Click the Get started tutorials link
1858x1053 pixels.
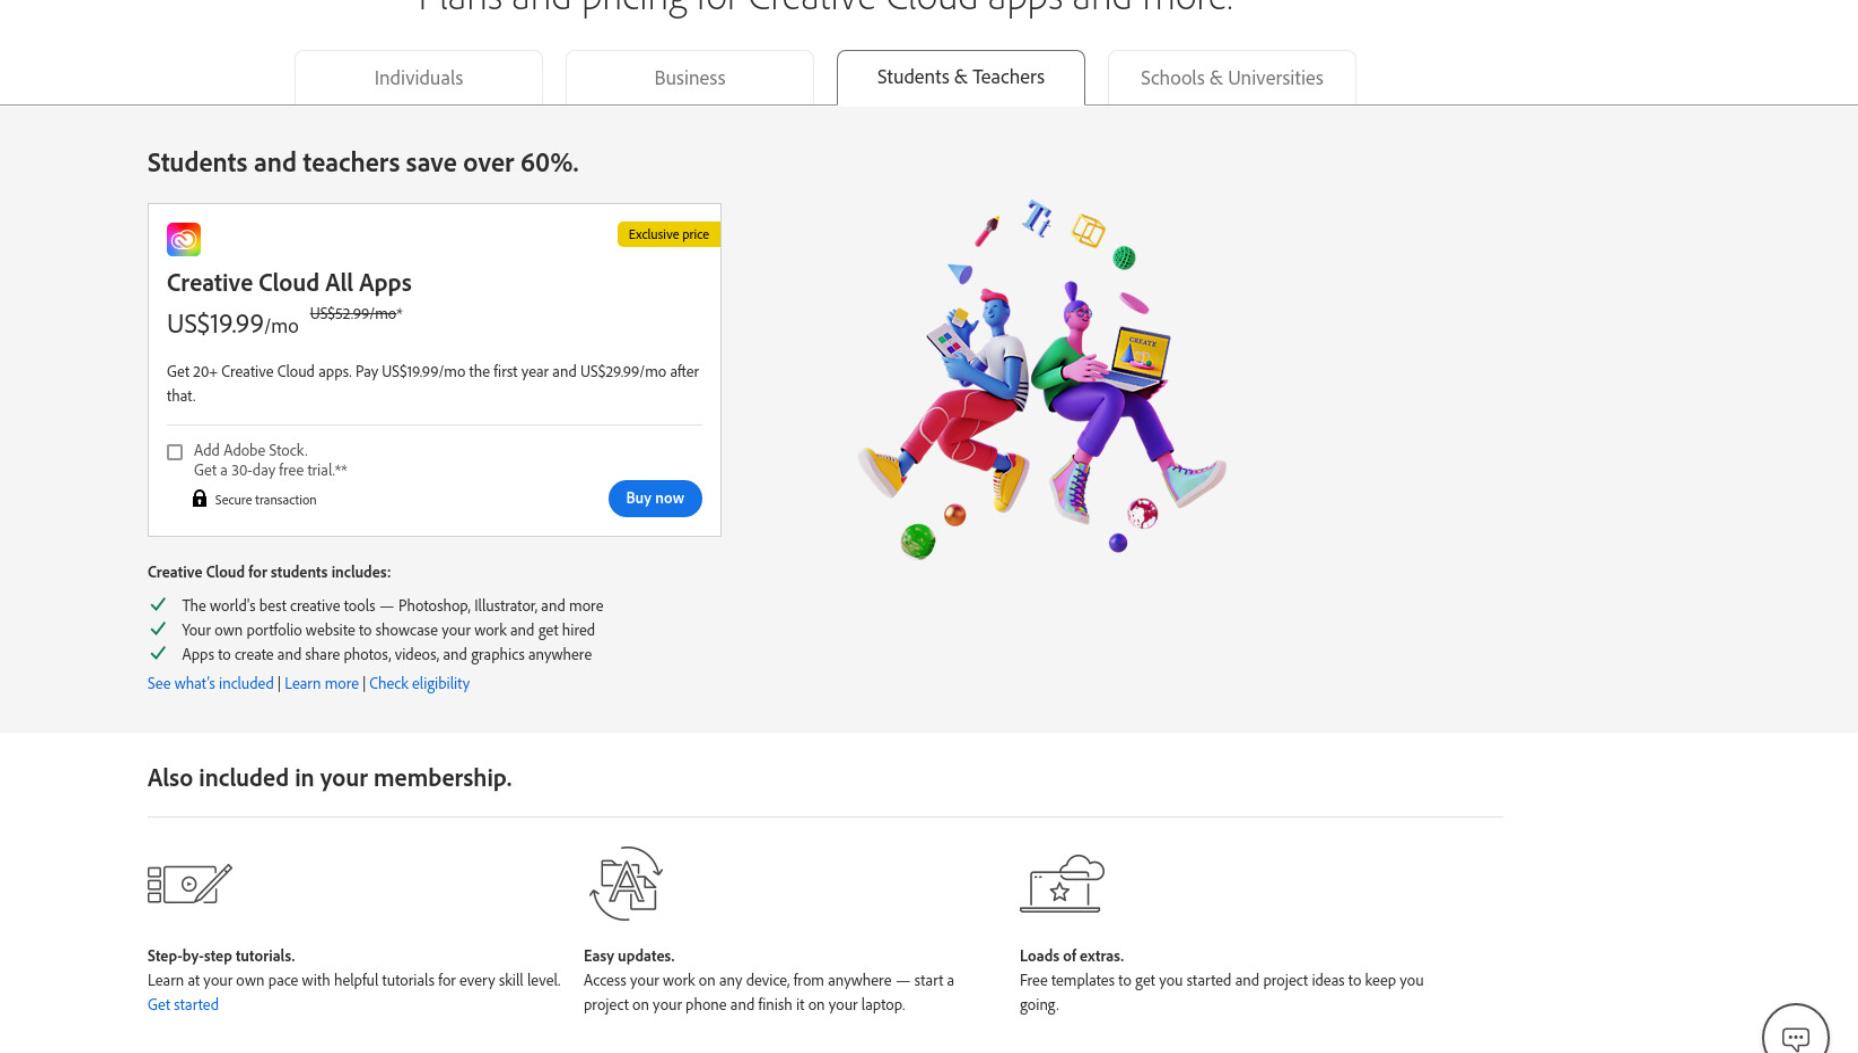pyautogui.click(x=182, y=1004)
